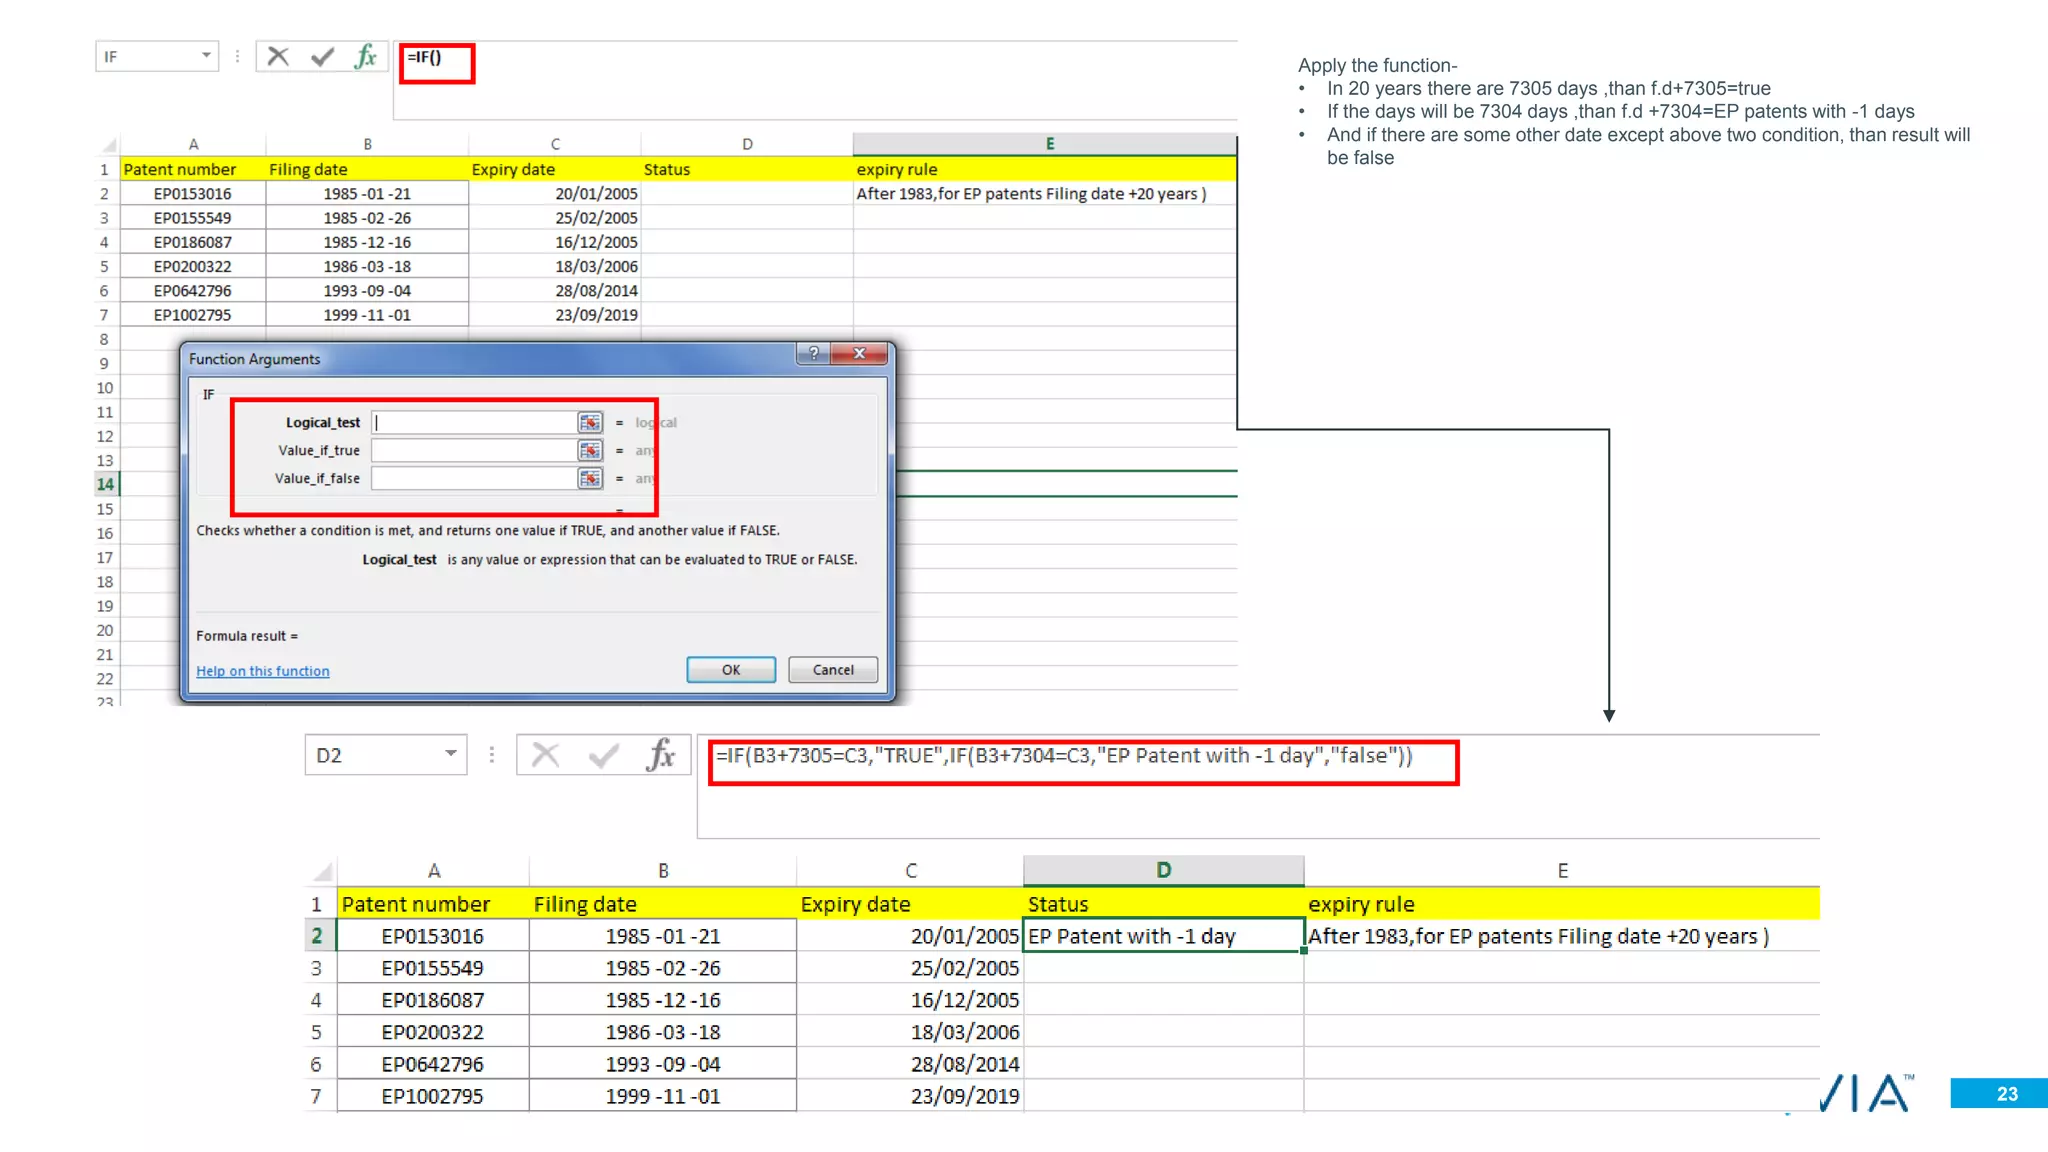Click bottom sheet cell EP1002795

point(433,1096)
